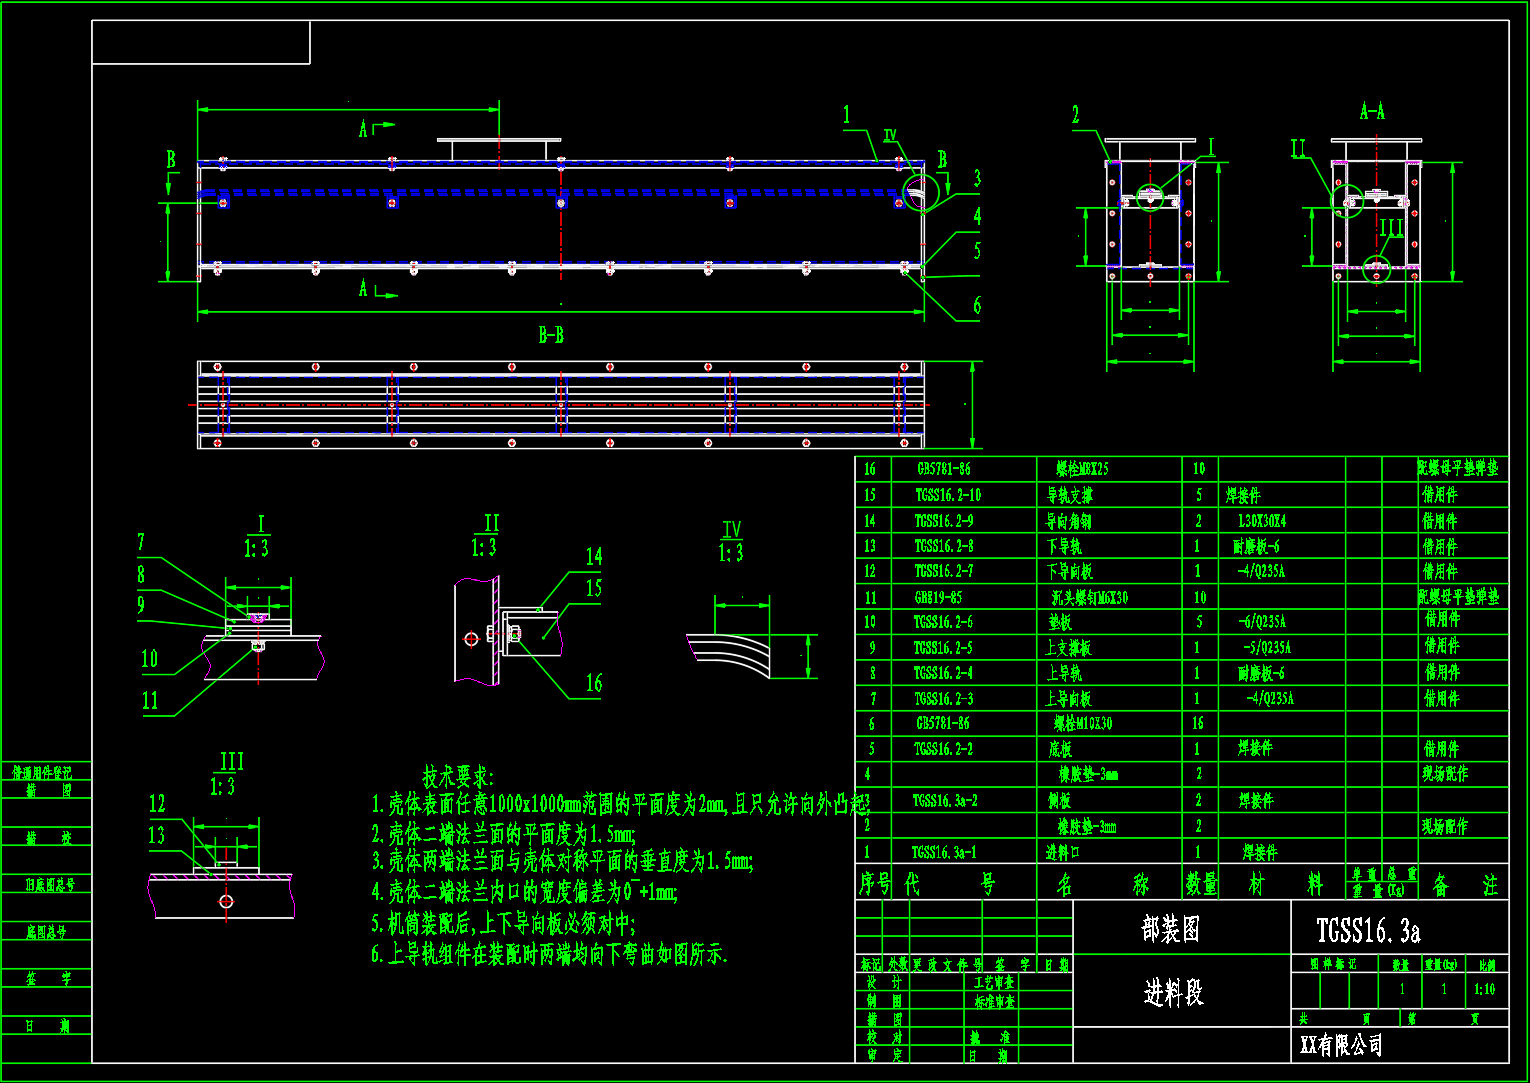This screenshot has width=1530, height=1083.
Task: Click 螺栓M8X25 entry in parts list
Action: tap(1082, 469)
